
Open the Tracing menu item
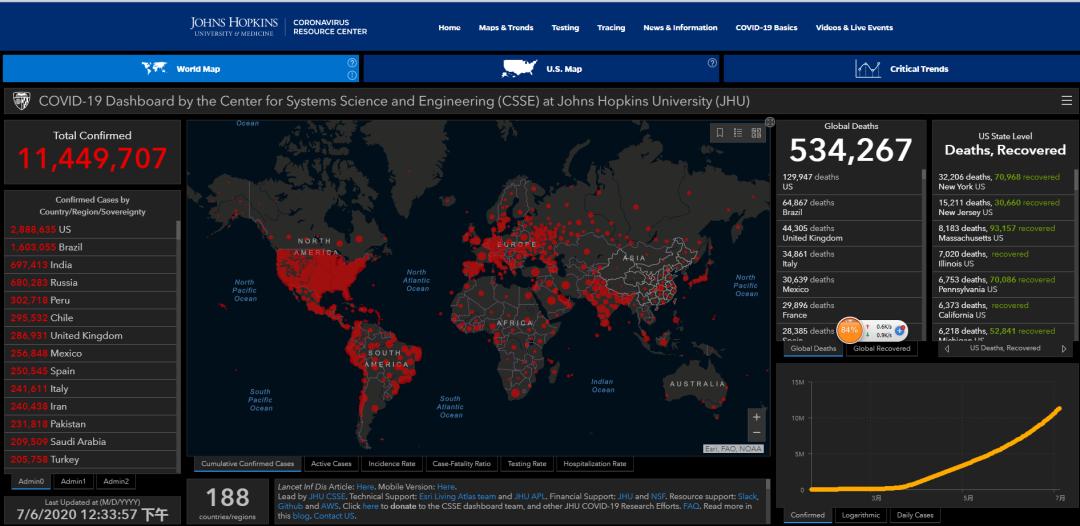click(611, 28)
